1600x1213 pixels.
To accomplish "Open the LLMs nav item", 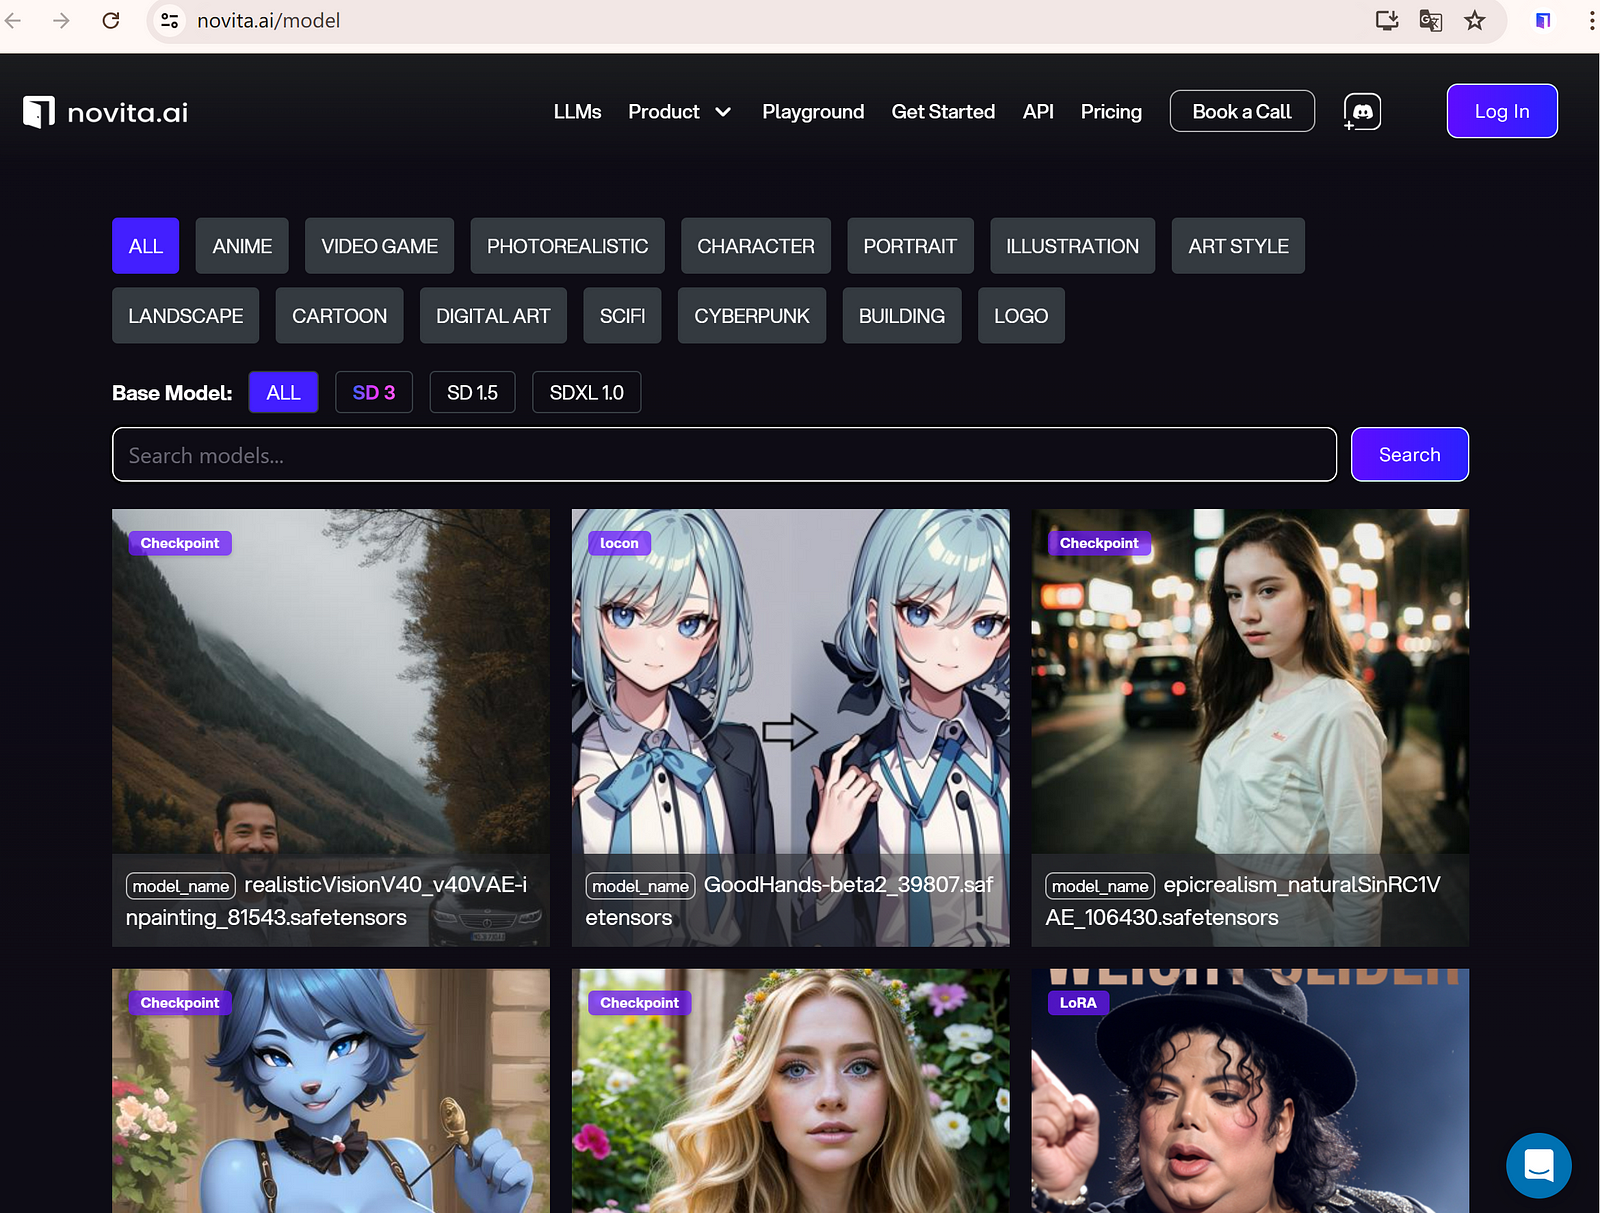I will point(577,112).
